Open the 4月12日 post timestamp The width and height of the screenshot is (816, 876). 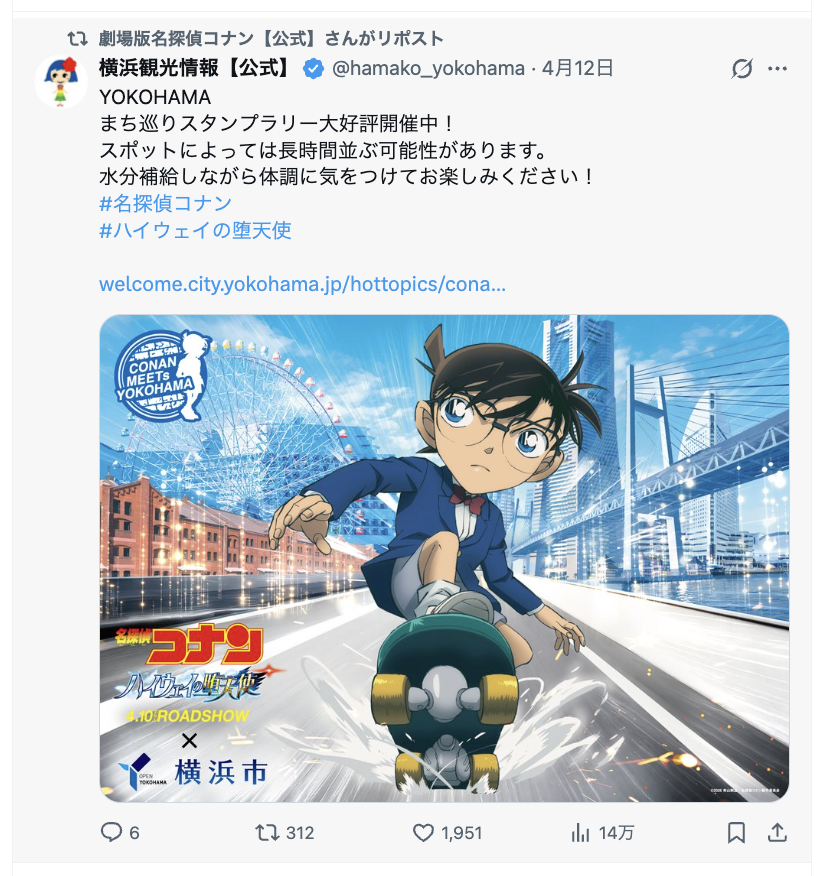[x=578, y=68]
